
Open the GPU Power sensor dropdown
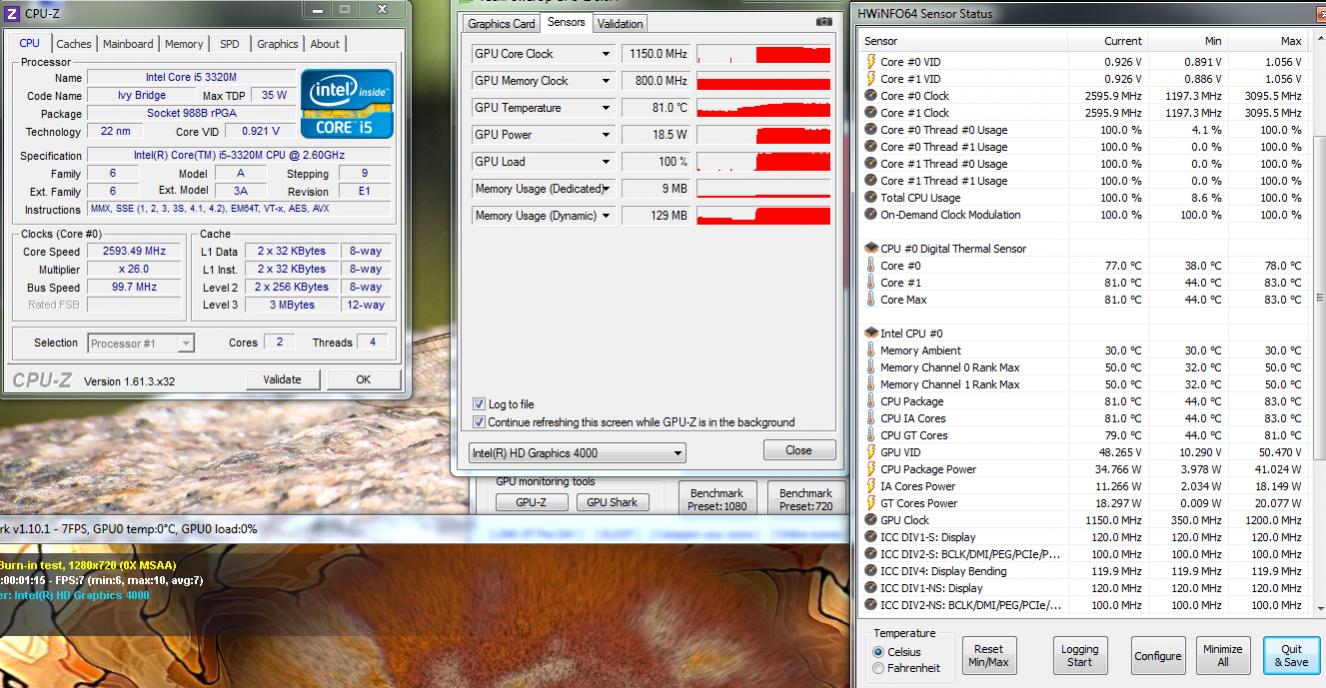[606, 135]
